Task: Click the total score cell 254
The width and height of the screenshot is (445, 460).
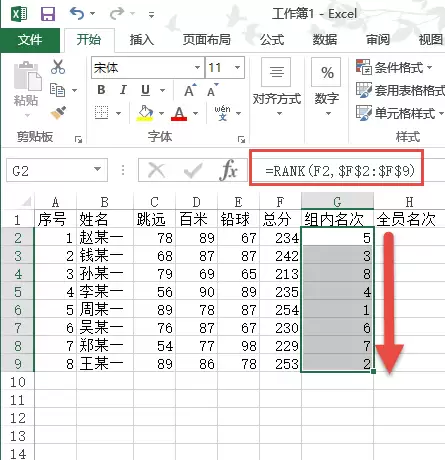Action: pyautogui.click(x=280, y=310)
